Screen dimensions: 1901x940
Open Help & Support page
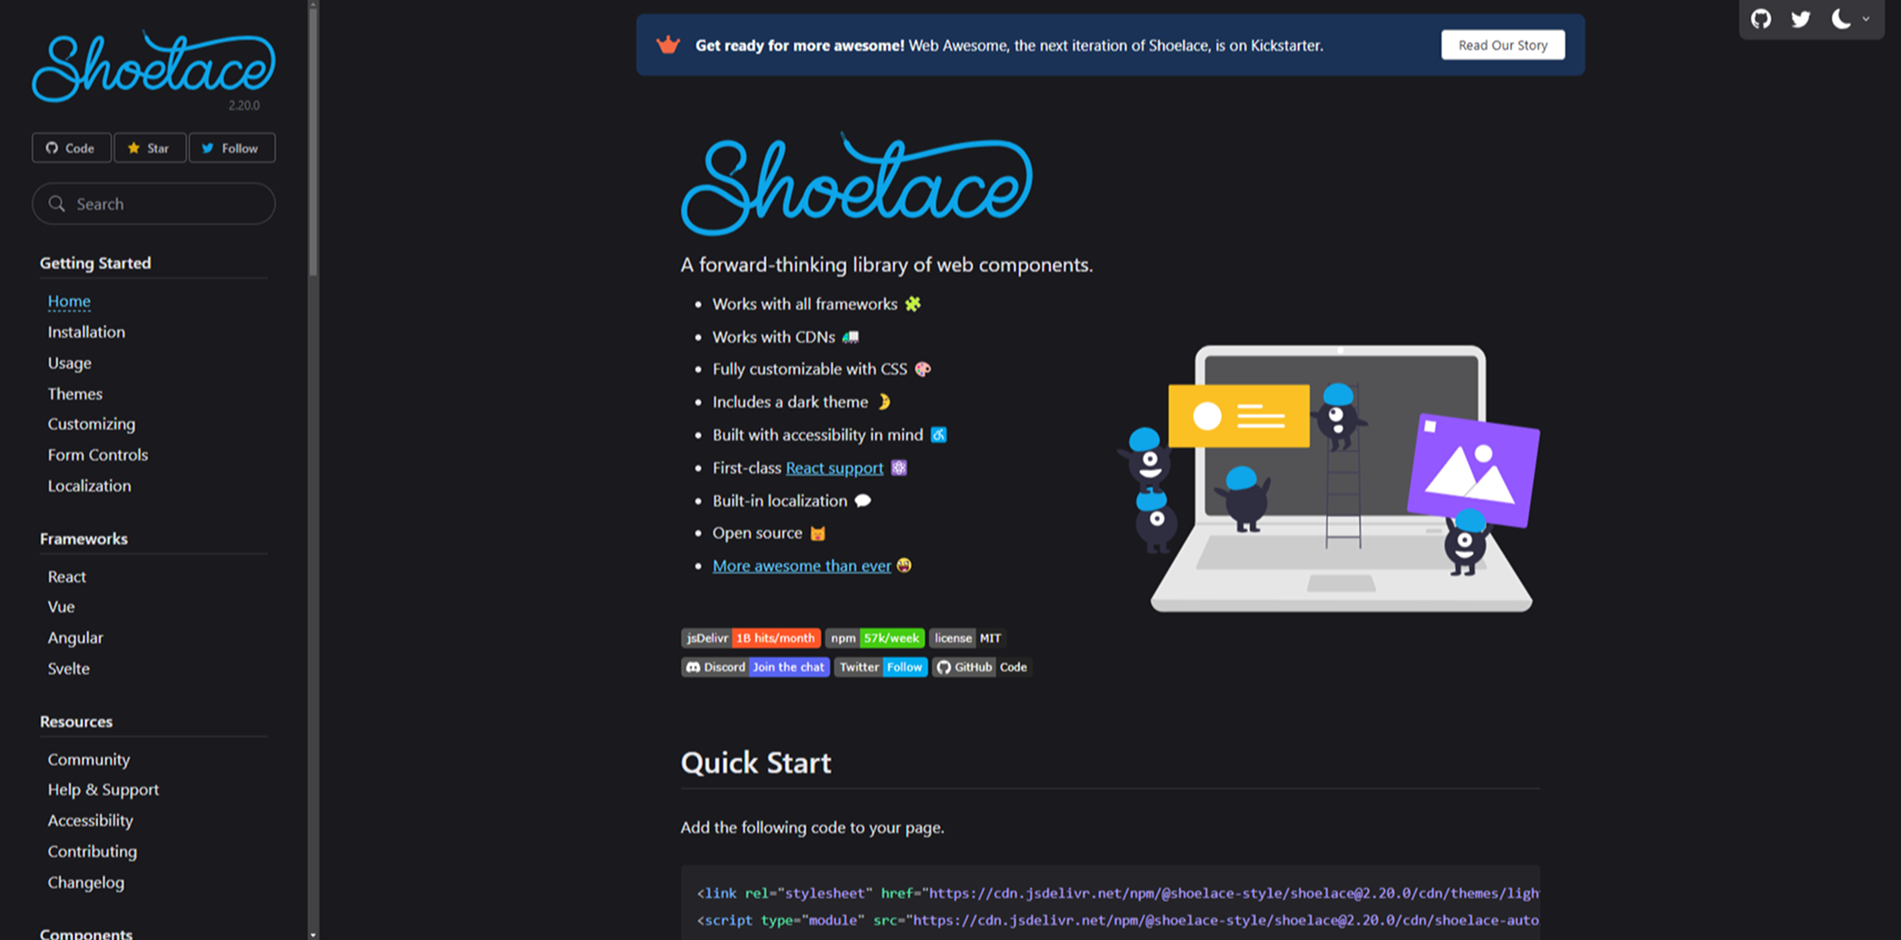click(103, 790)
